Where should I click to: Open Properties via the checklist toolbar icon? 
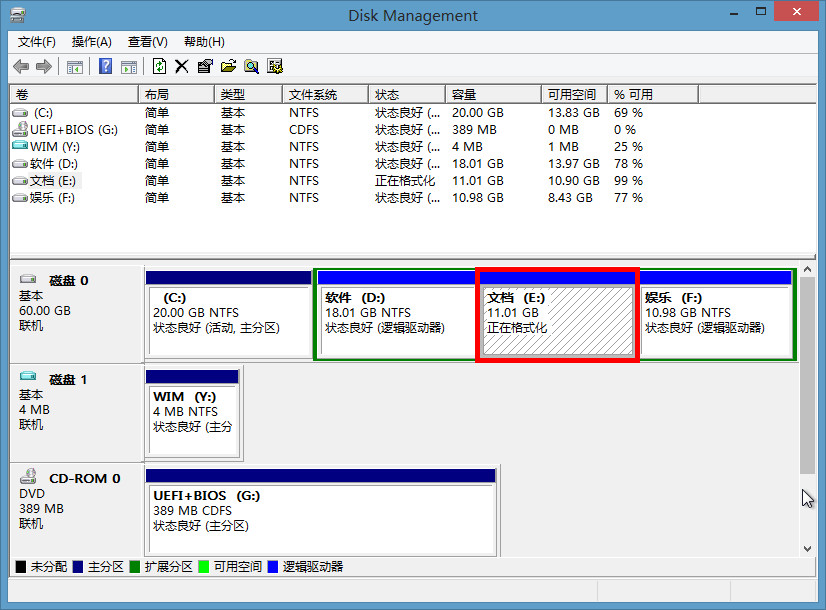click(205, 67)
